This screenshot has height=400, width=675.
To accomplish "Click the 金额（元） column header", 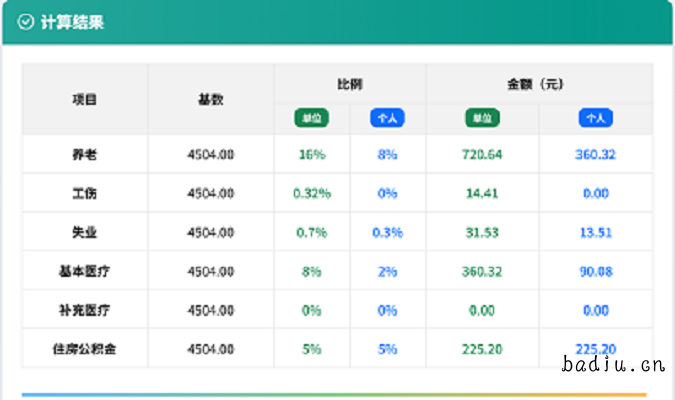I will (538, 84).
